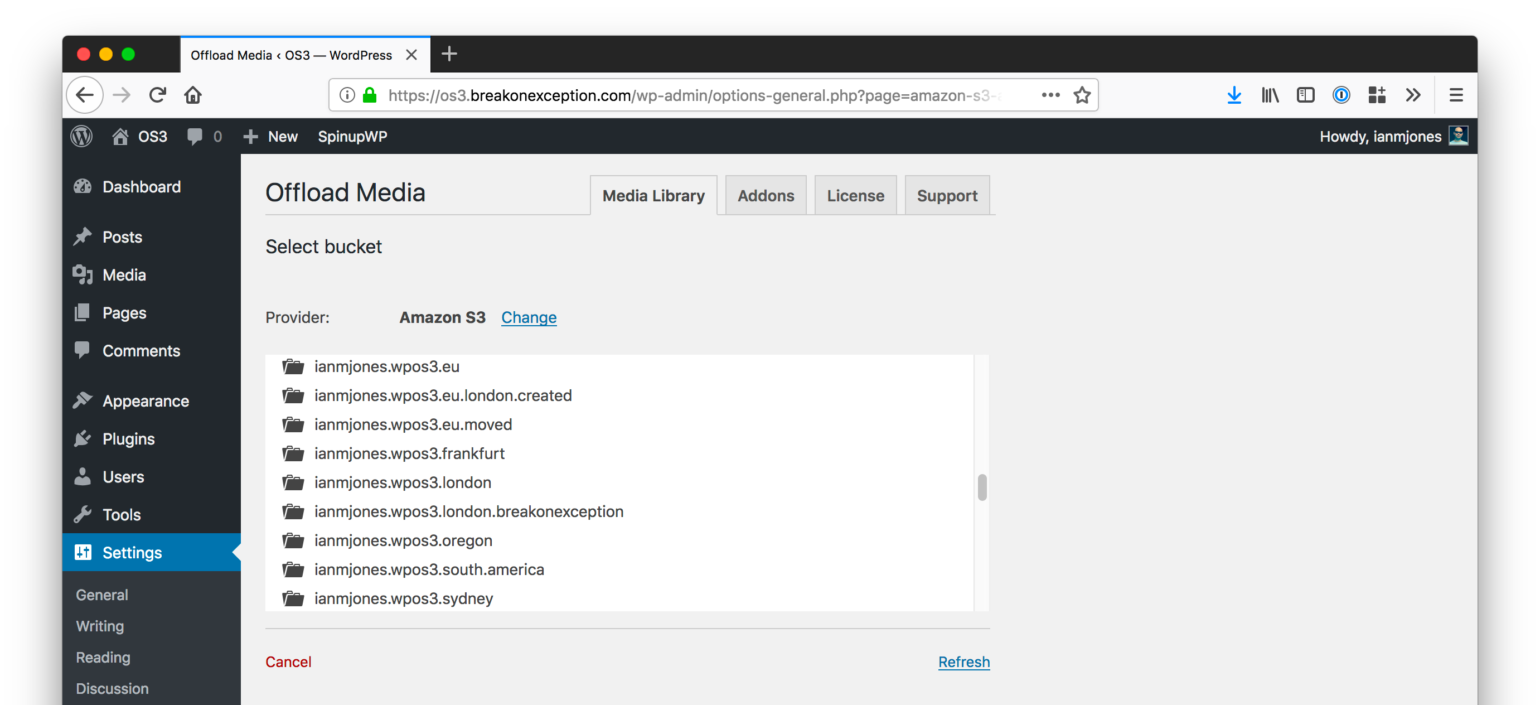Choose the ianmjones.wpos3.oregon bucket
This screenshot has width=1540, height=705.
click(403, 541)
